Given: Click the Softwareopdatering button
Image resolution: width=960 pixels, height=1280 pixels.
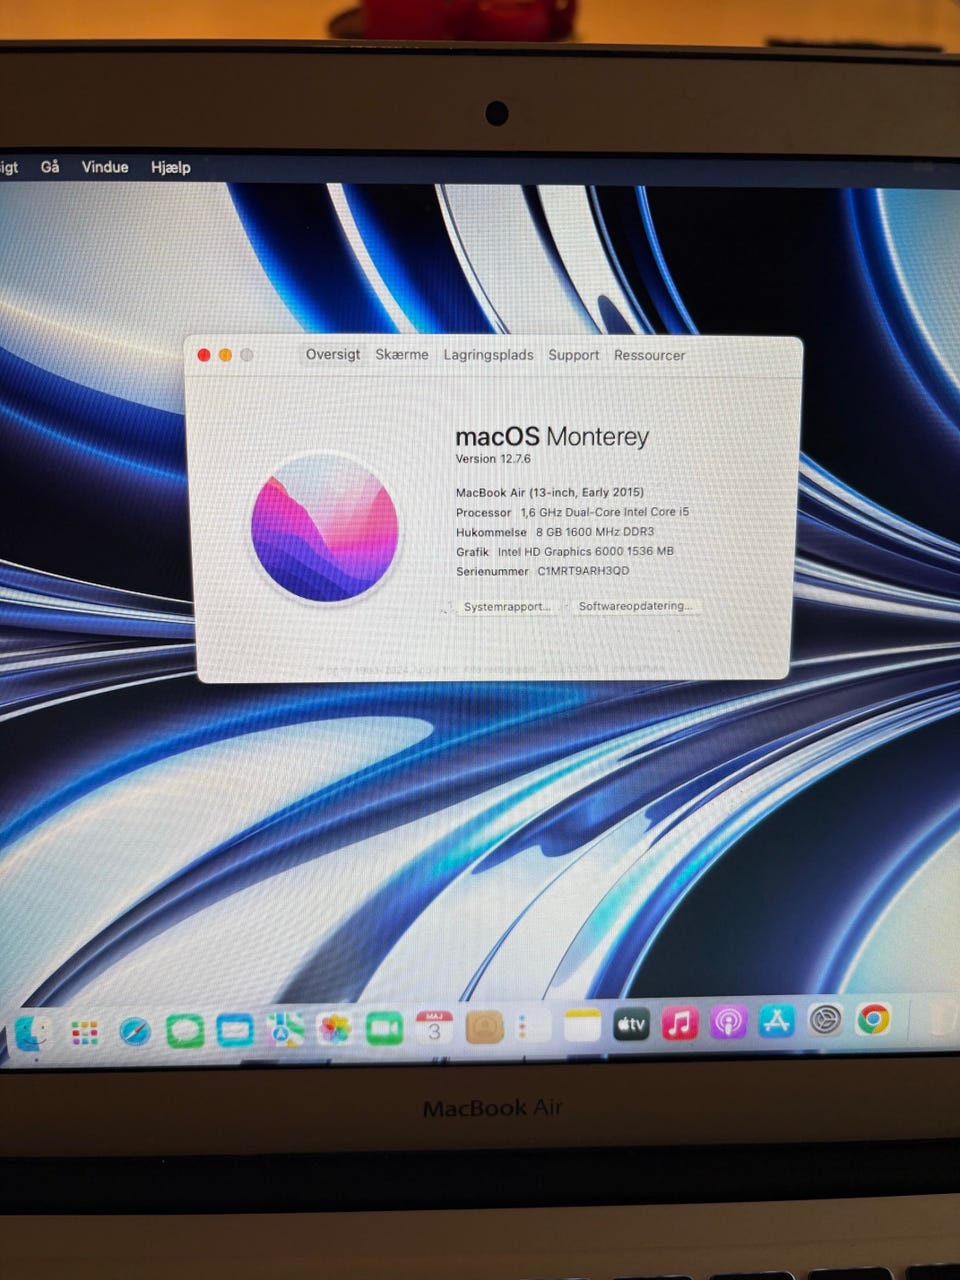Looking at the screenshot, I should click(635, 606).
